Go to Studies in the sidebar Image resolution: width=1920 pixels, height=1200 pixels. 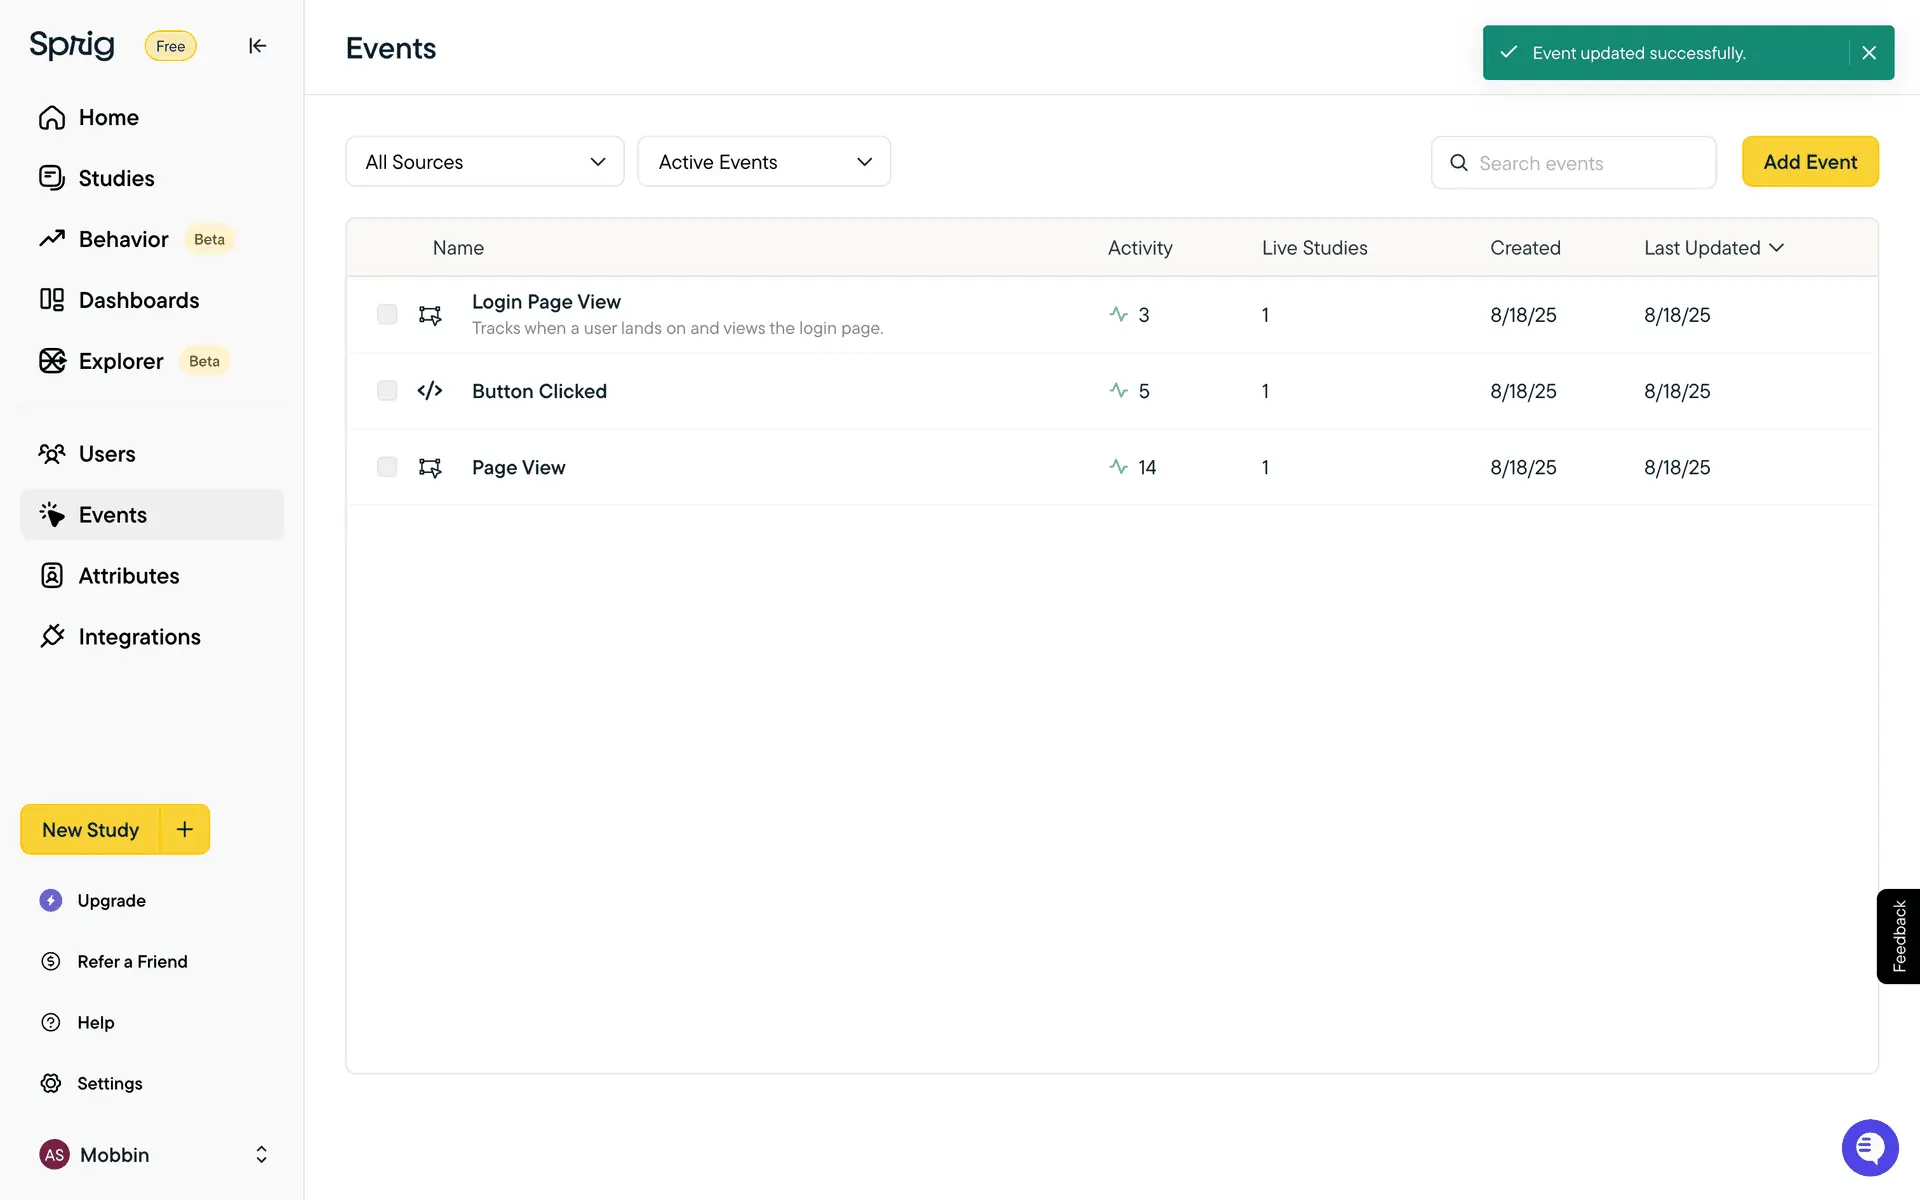(116, 178)
